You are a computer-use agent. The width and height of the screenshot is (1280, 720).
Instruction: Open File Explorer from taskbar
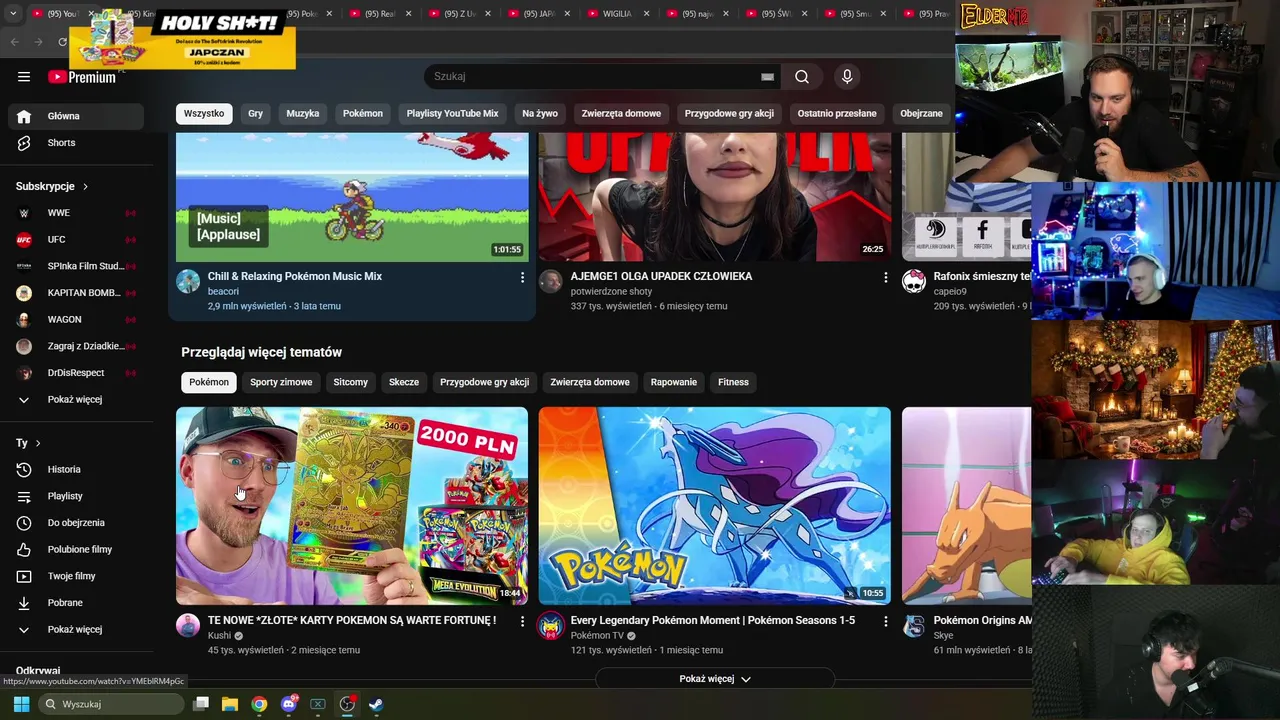coord(230,704)
